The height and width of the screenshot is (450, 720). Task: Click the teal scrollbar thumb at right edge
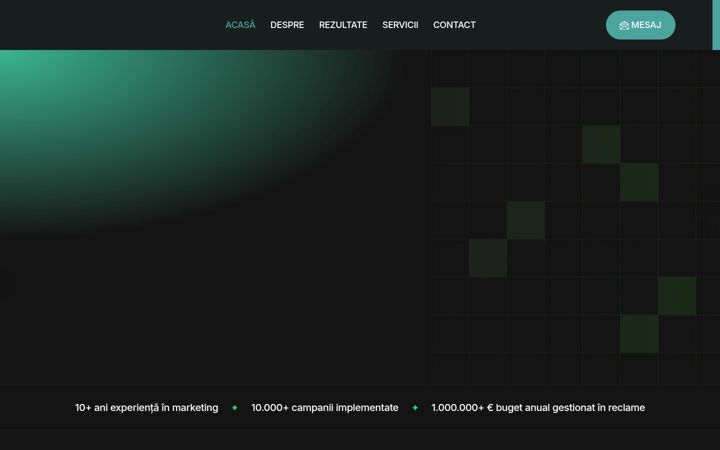716,25
